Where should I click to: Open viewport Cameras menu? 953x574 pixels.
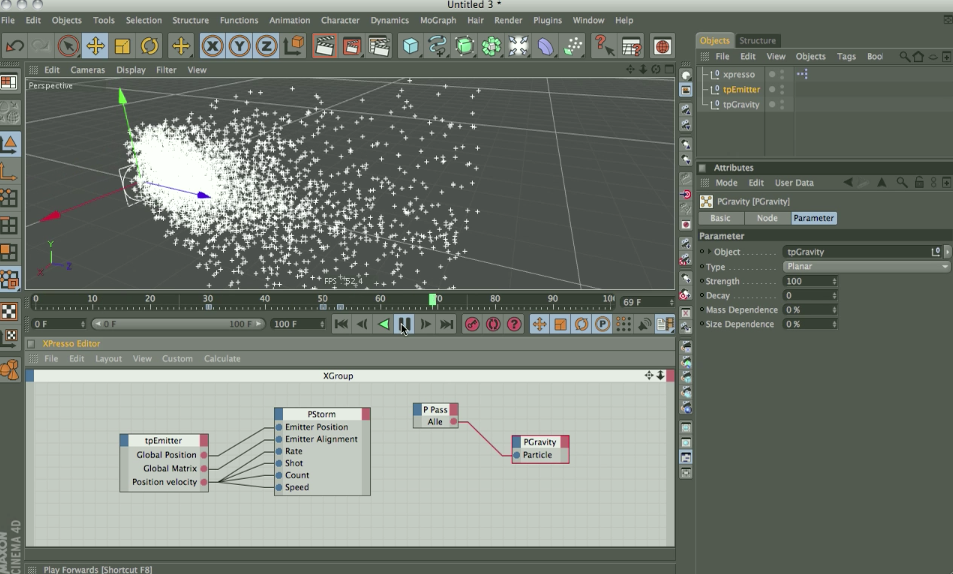pyautogui.click(x=88, y=70)
